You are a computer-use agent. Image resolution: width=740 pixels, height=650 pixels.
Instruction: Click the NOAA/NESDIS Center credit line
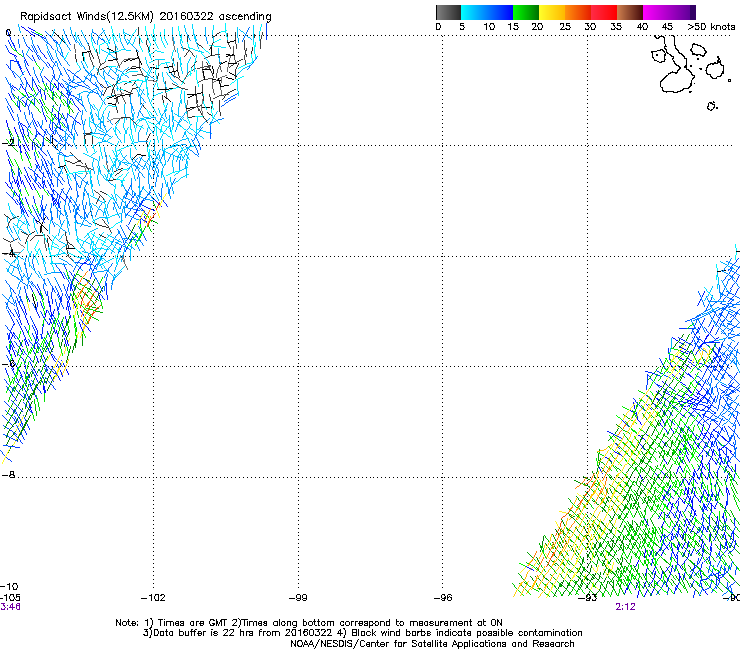pos(432,644)
